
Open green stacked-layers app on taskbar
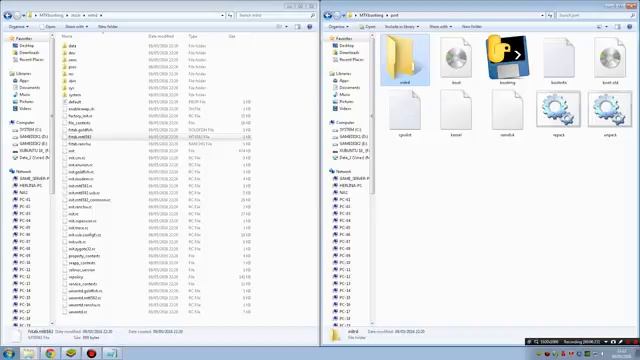[71, 353]
